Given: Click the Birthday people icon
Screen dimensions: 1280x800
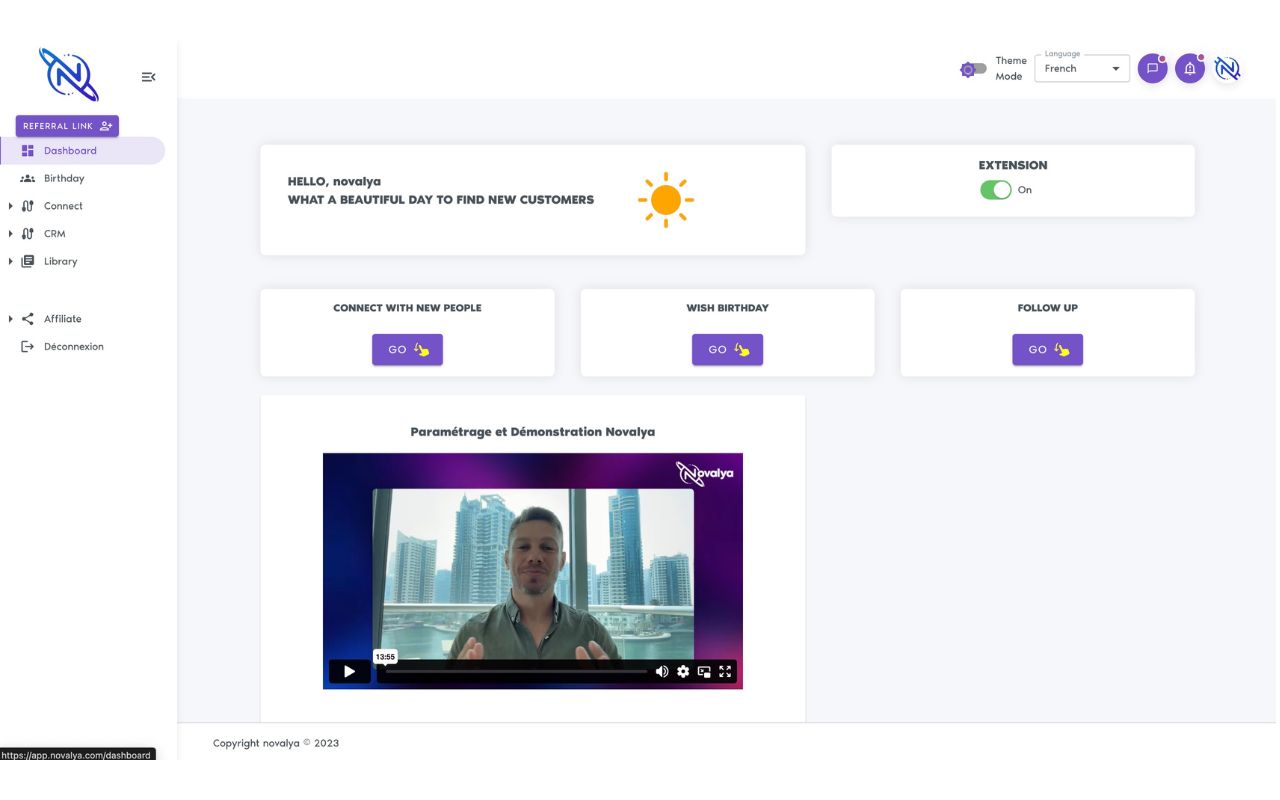Looking at the screenshot, I should click(28, 179).
